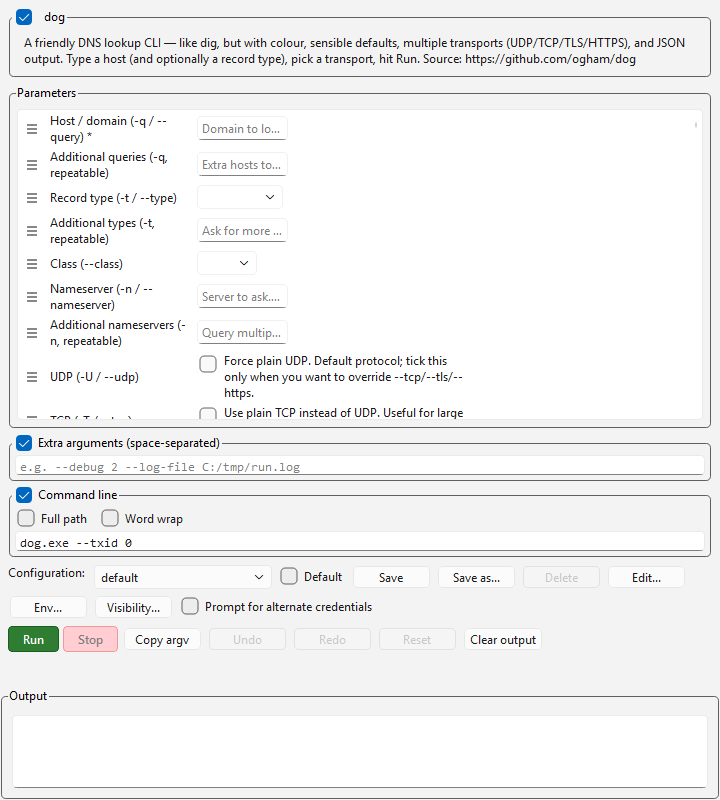Open the Visibility... settings
Image resolution: width=720 pixels, height=800 pixels.
coord(133,607)
